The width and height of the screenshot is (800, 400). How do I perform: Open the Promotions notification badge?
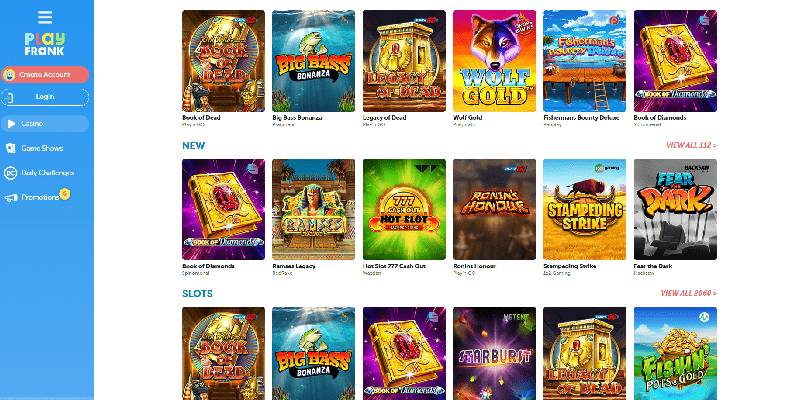point(64,193)
